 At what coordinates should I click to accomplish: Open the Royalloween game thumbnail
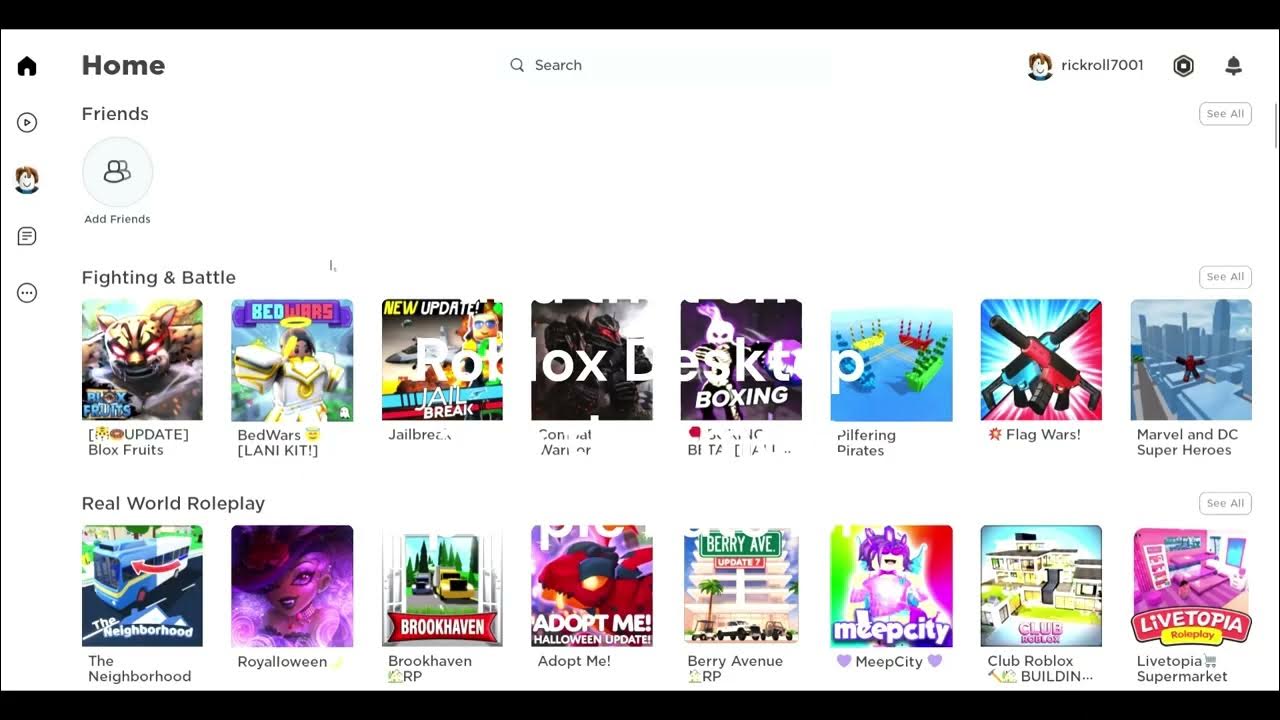[292, 586]
